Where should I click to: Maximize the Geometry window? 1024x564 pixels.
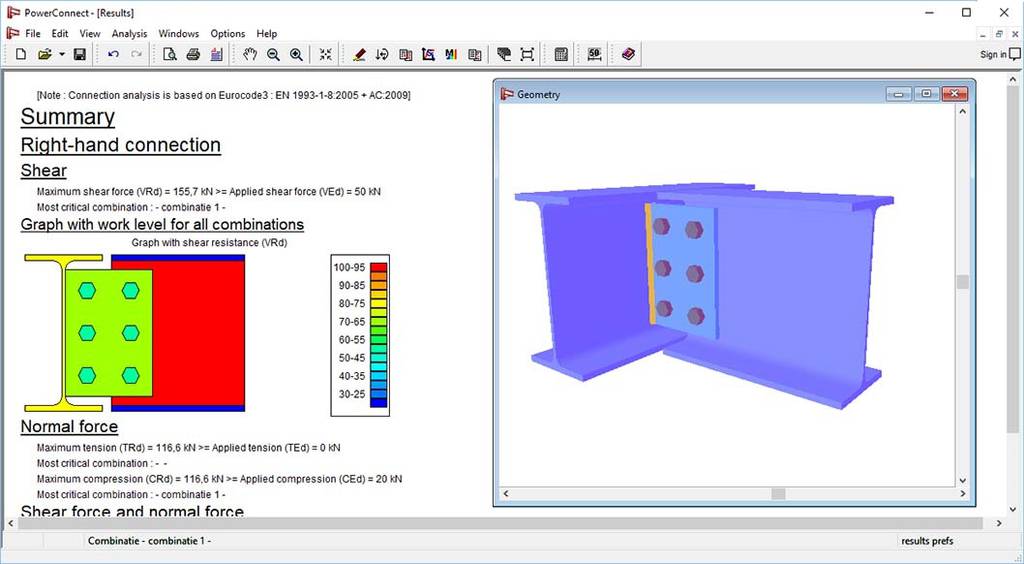click(926, 94)
